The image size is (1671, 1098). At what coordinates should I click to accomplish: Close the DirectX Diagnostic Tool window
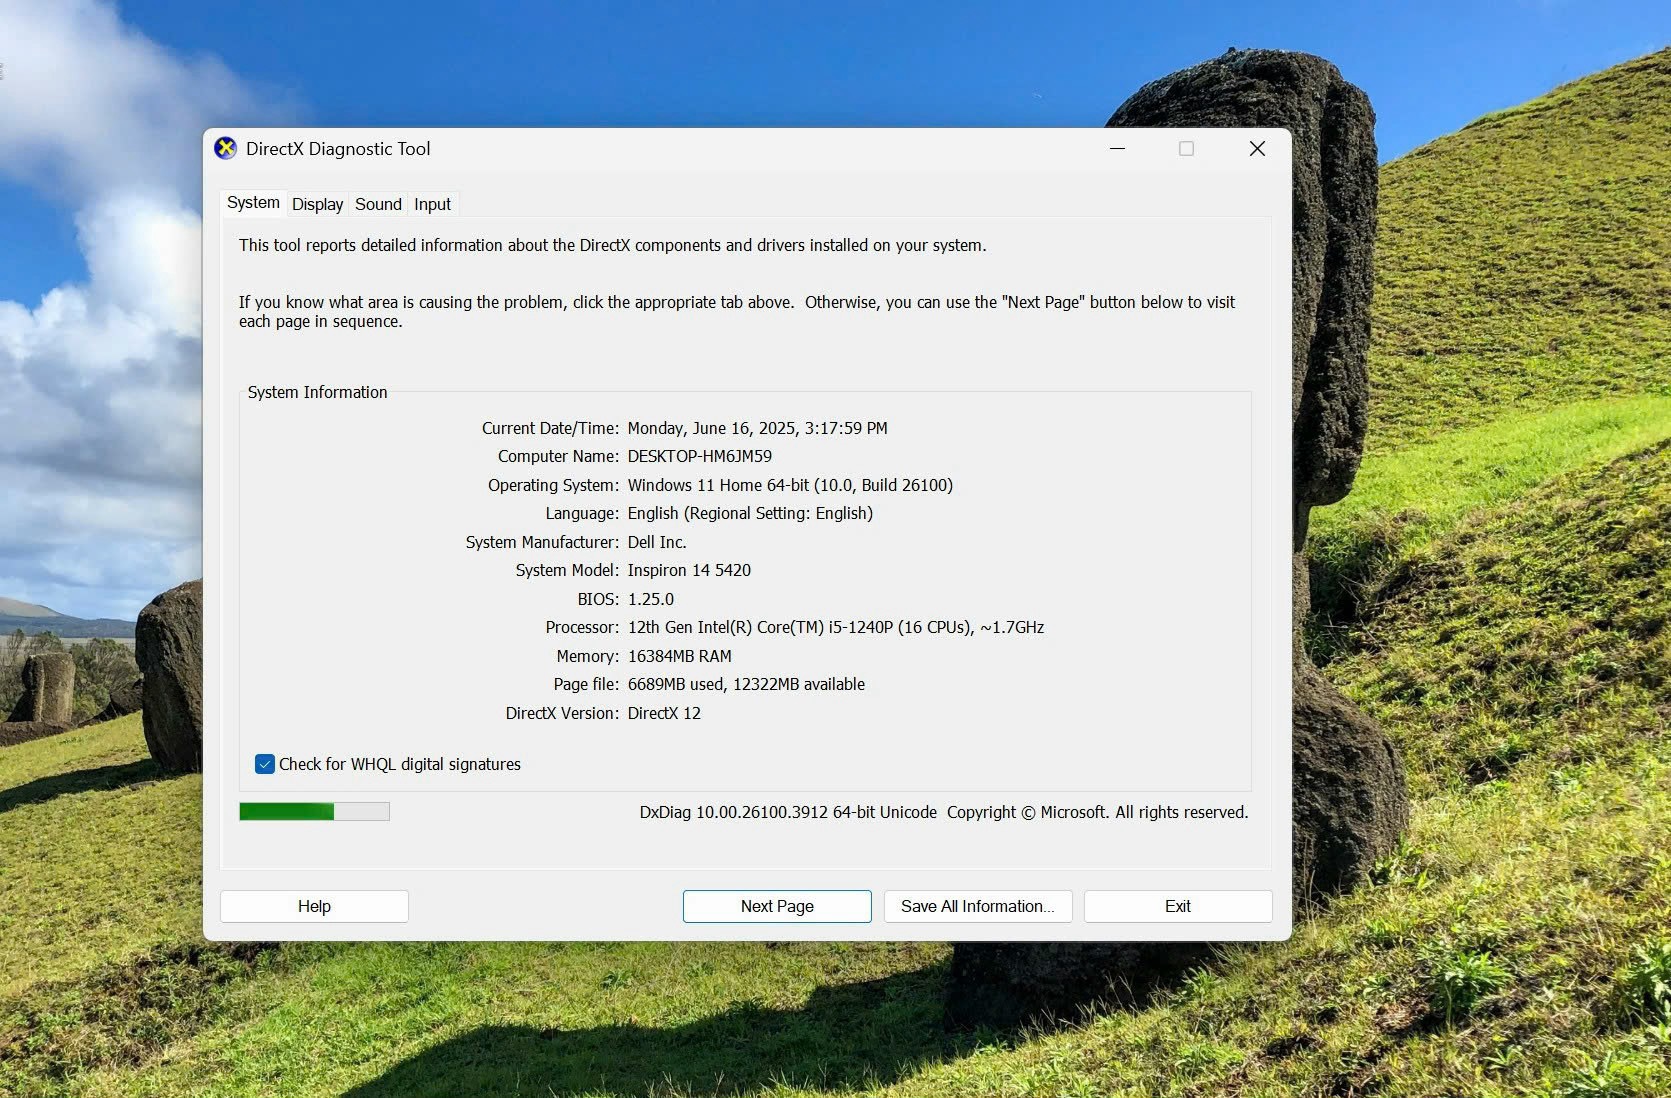[1257, 149]
